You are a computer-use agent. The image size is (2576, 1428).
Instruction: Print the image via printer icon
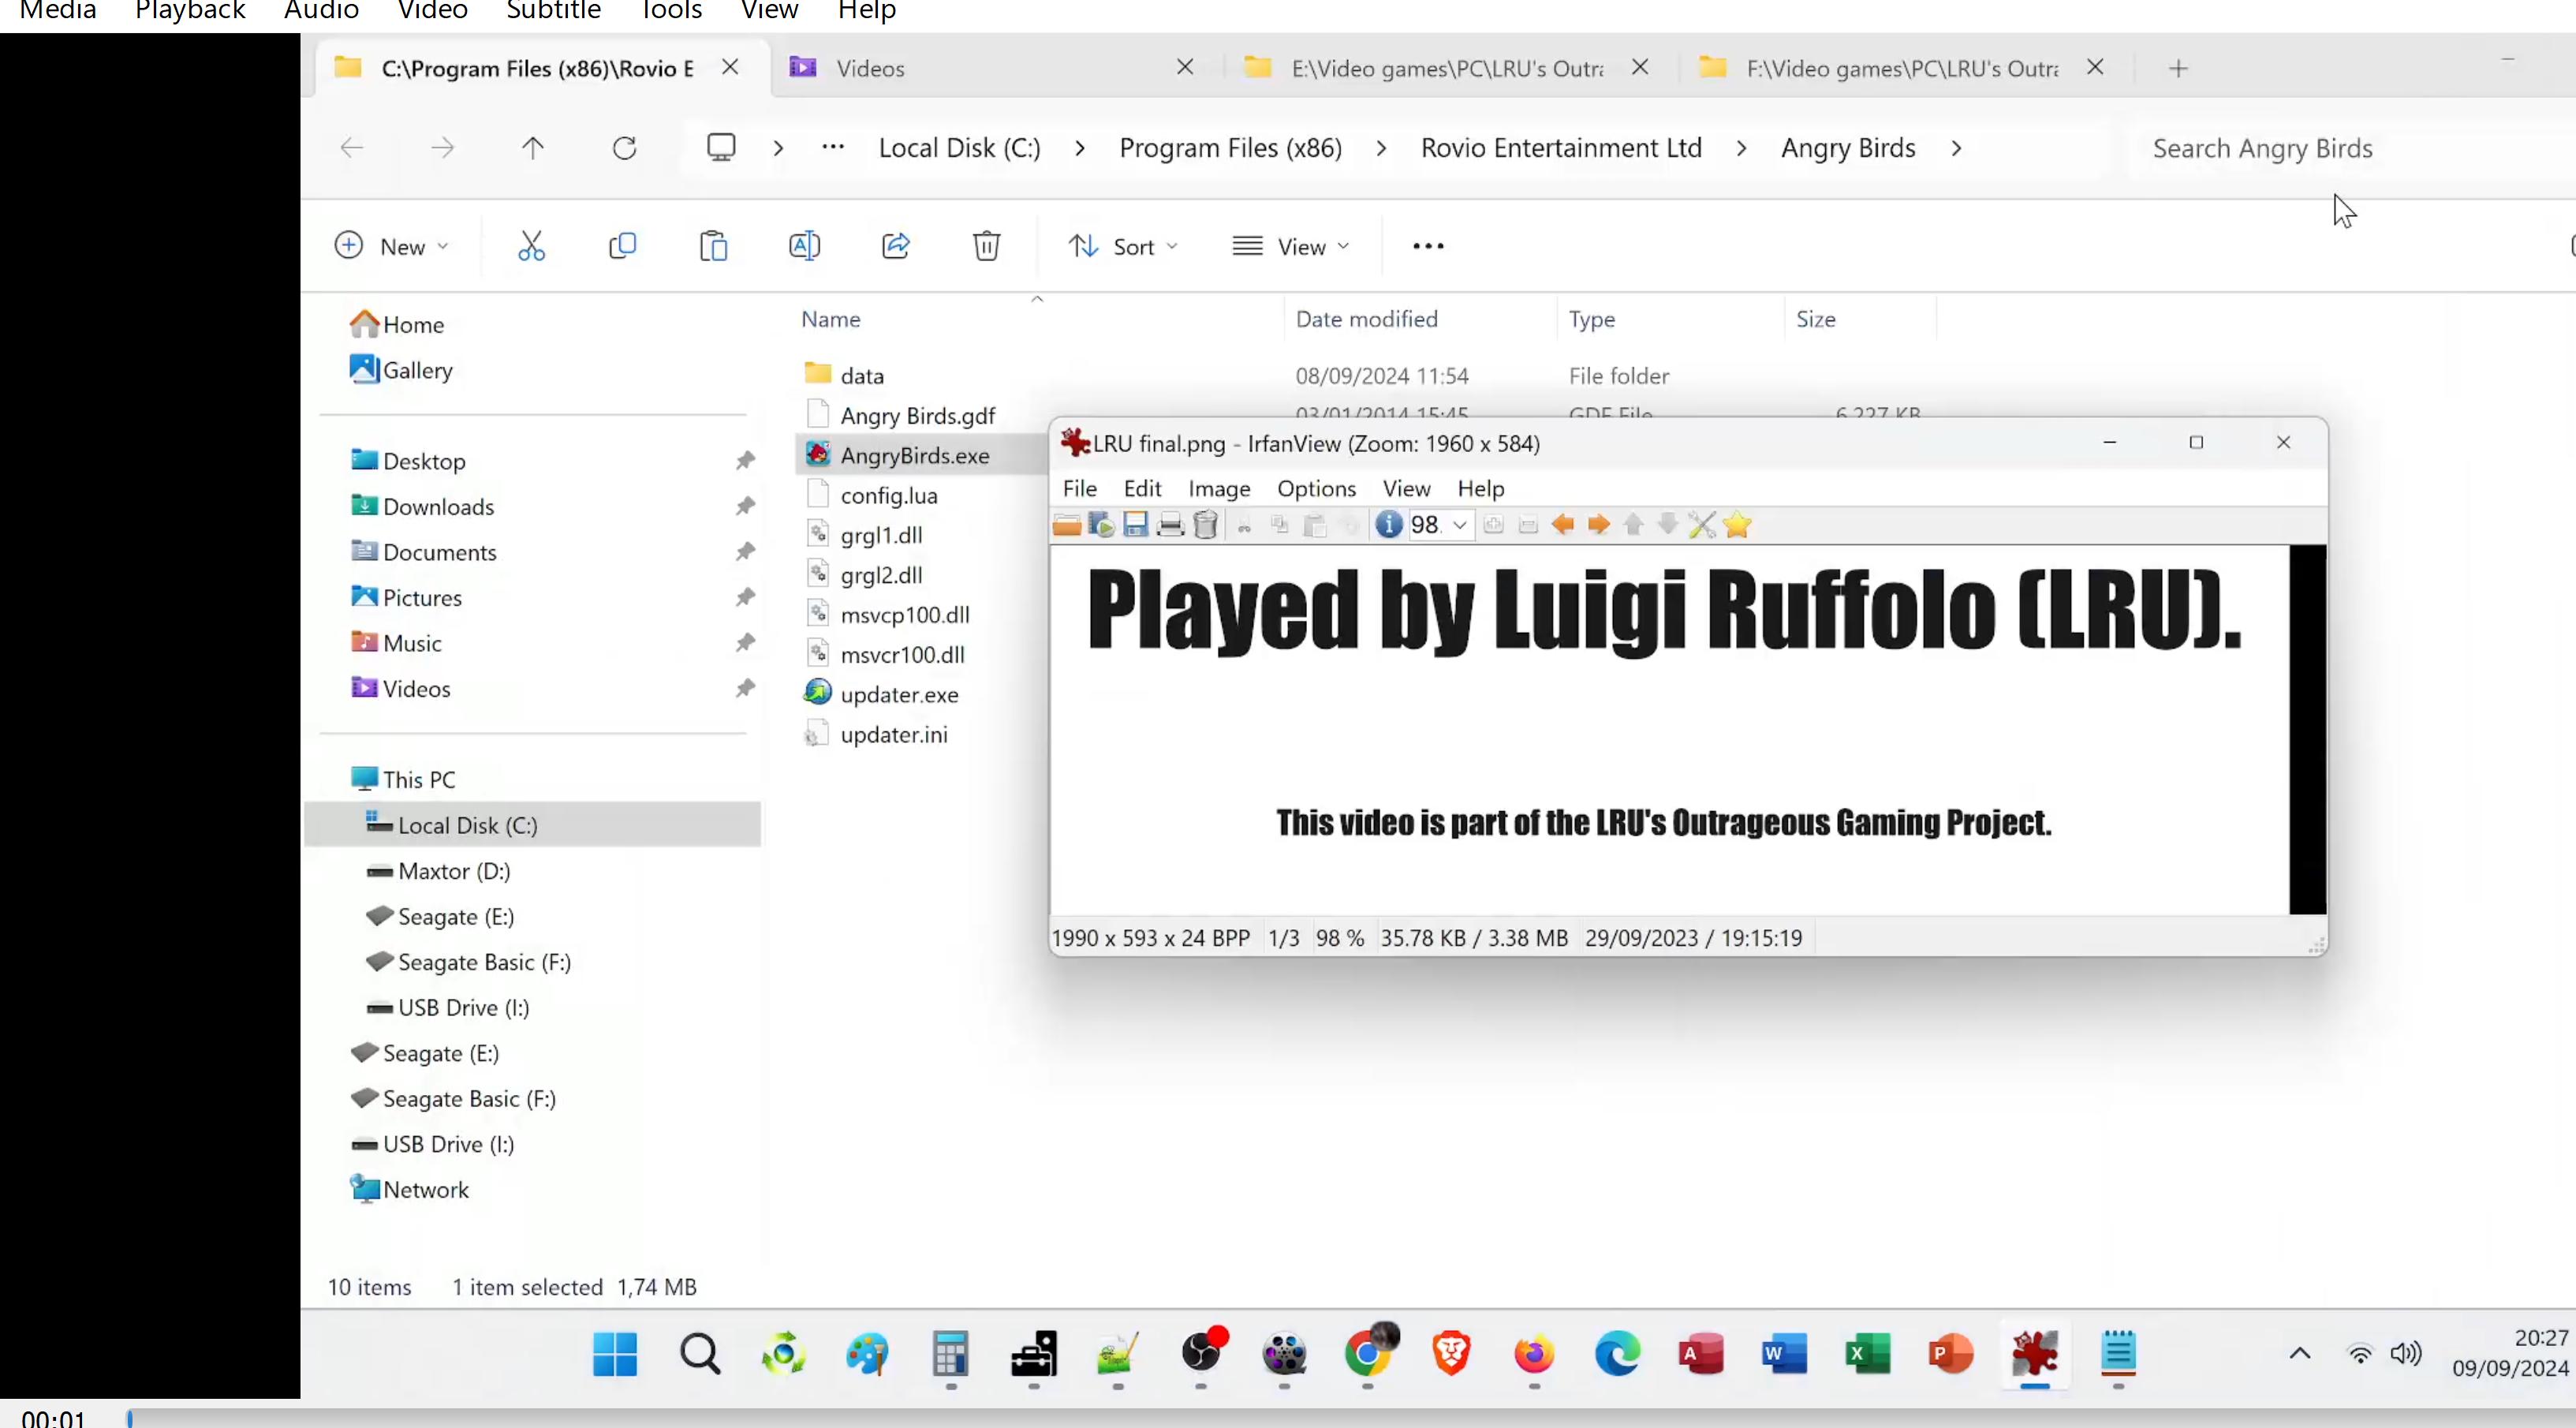(x=1170, y=525)
